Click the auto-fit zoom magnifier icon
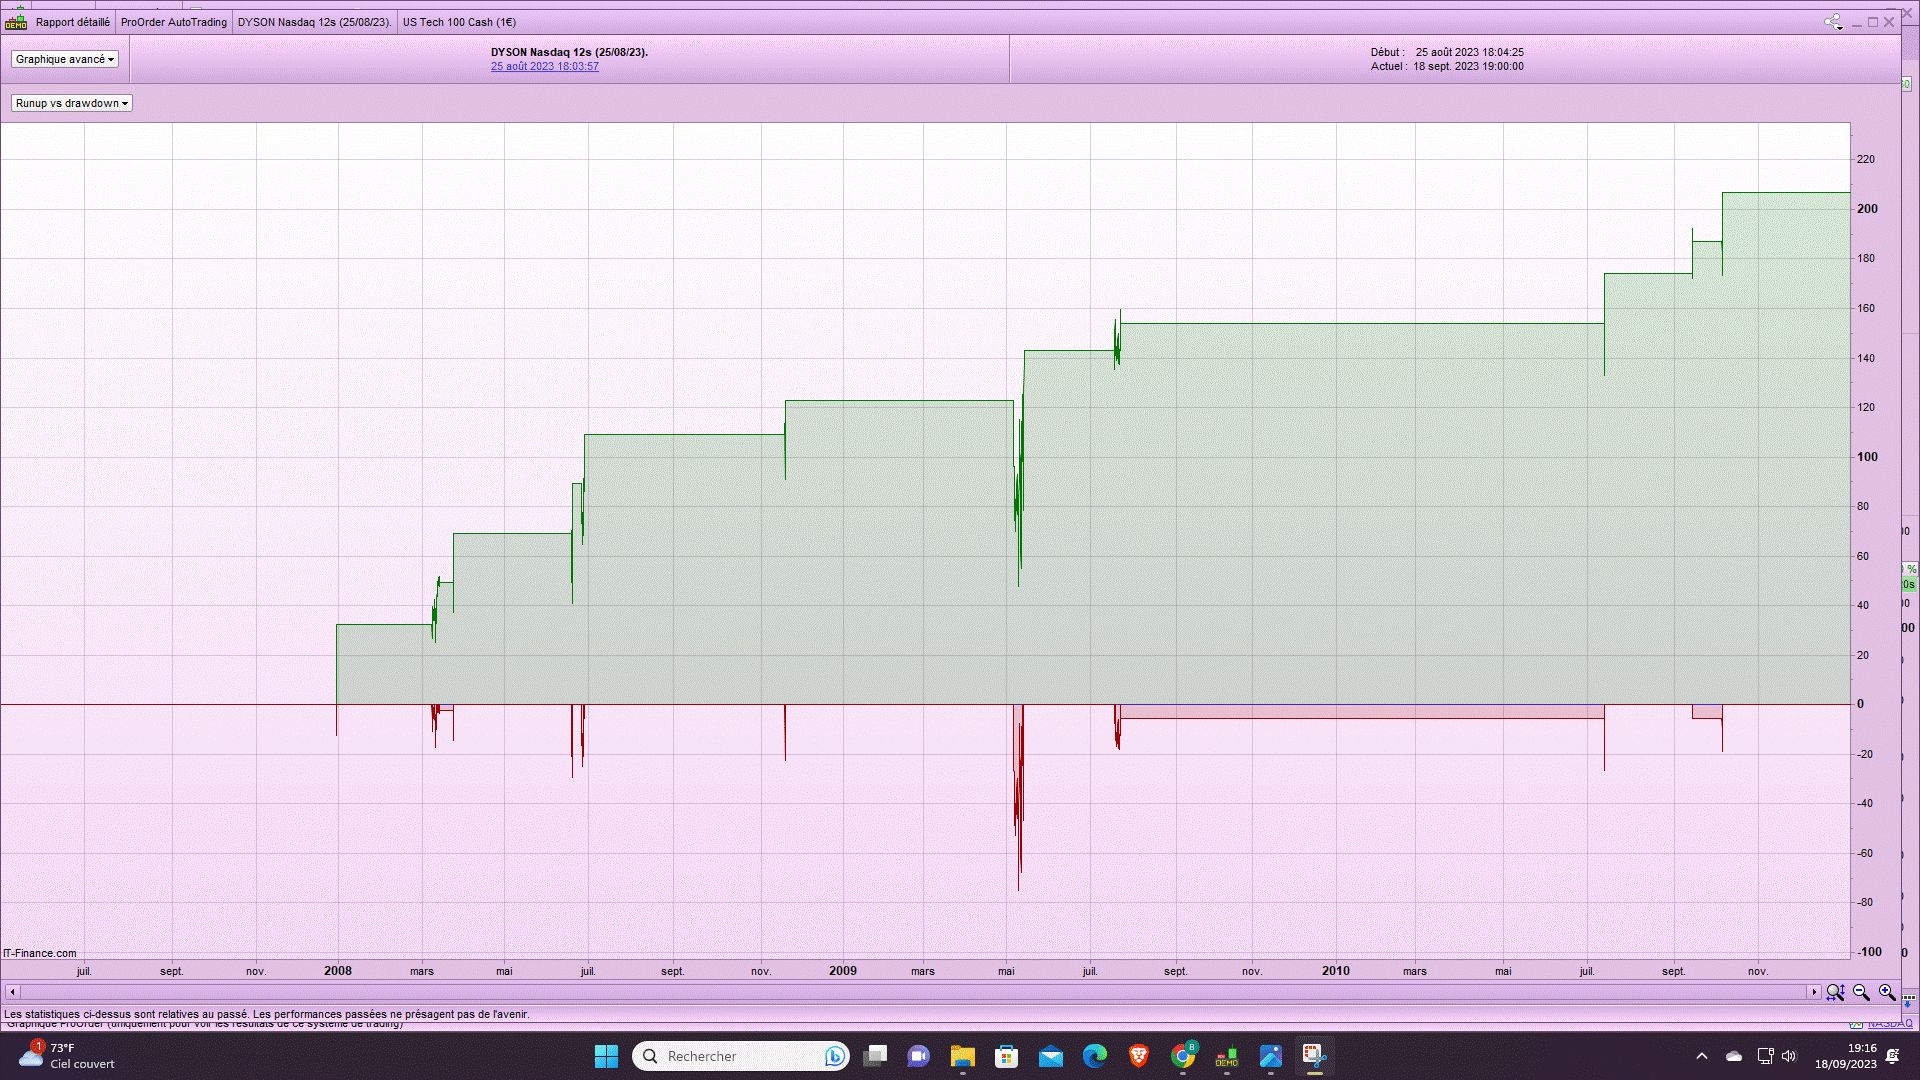Screen dimensions: 1920x1080 coord(1835,992)
